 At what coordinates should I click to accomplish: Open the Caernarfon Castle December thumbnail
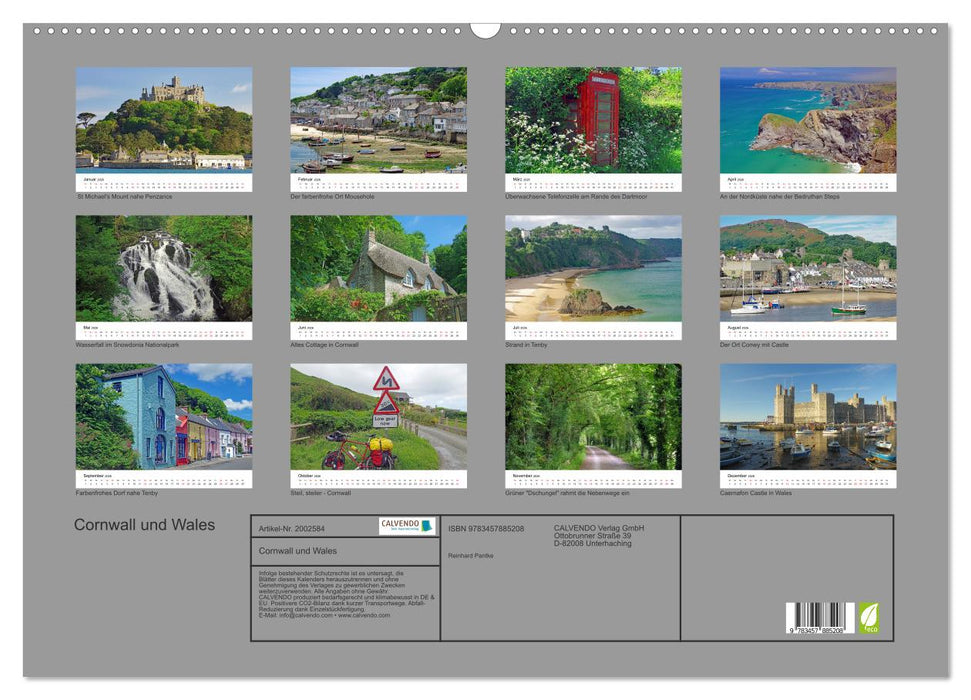[807, 415]
